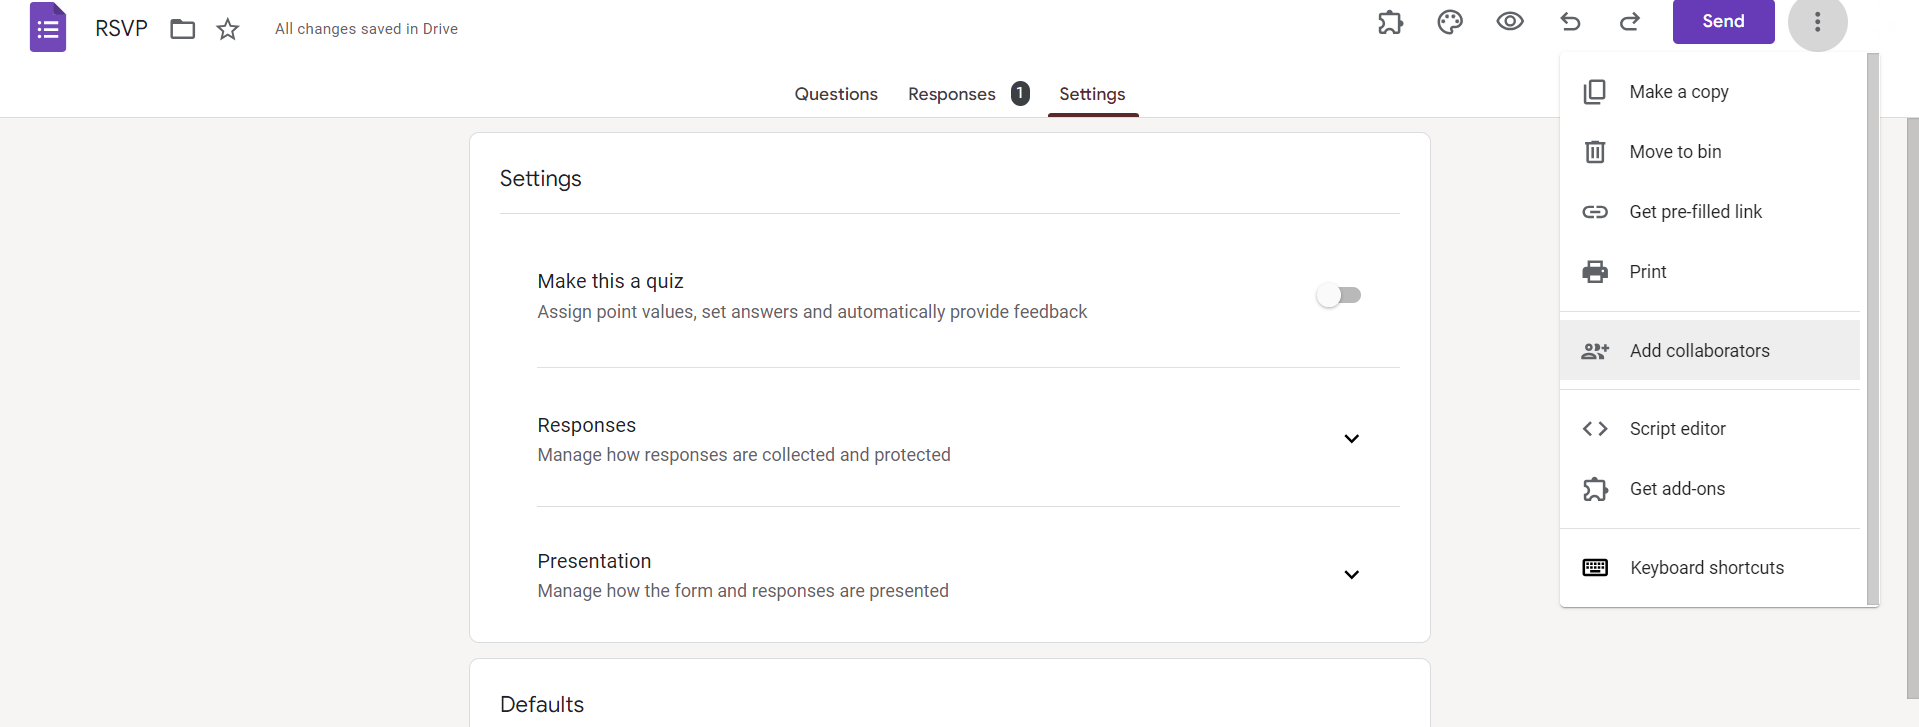The width and height of the screenshot is (1919, 727).
Task: Click the redo arrow icon
Action: click(1630, 21)
